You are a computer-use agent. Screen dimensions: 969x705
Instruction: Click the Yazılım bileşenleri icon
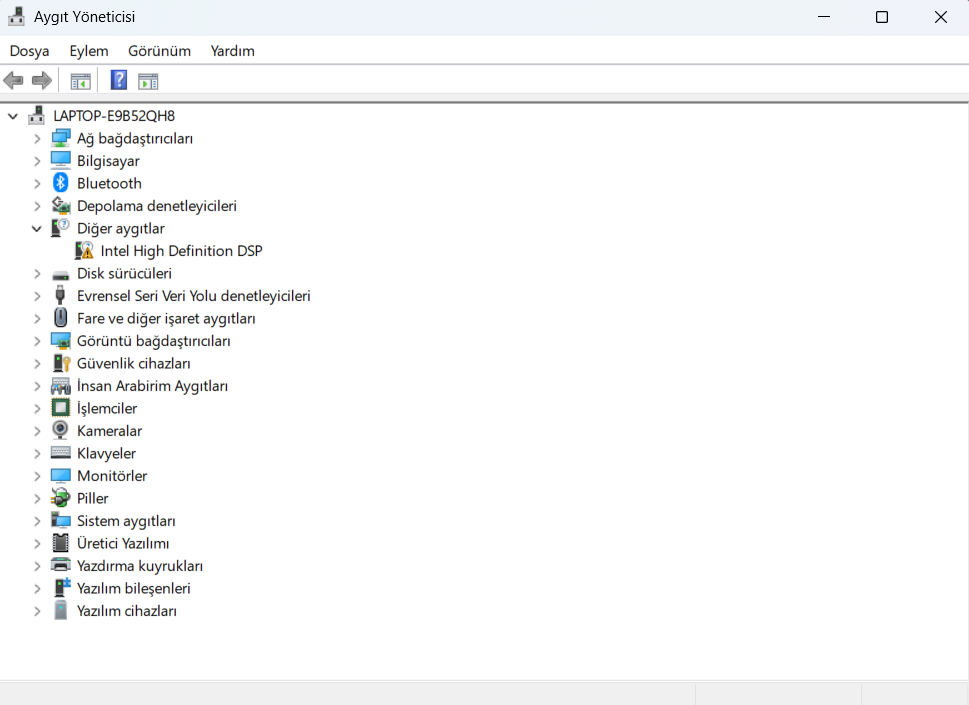pyautogui.click(x=61, y=588)
